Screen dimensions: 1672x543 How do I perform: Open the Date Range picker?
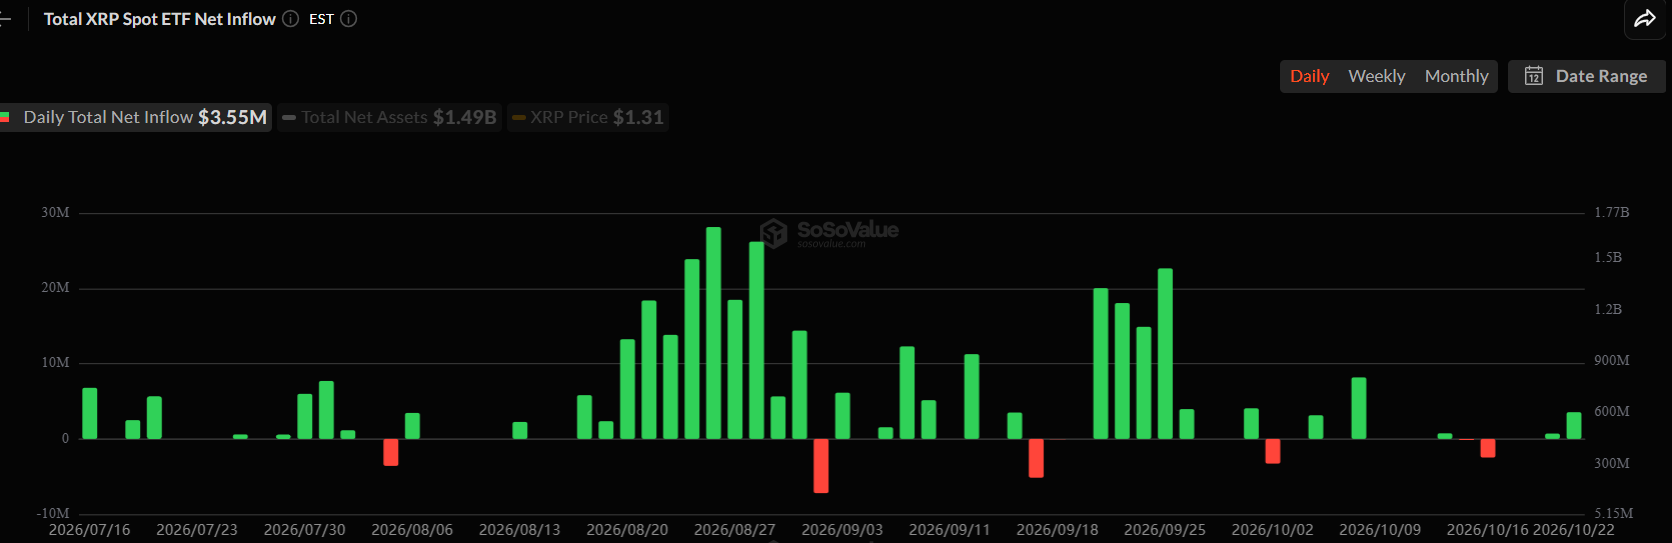point(1586,76)
